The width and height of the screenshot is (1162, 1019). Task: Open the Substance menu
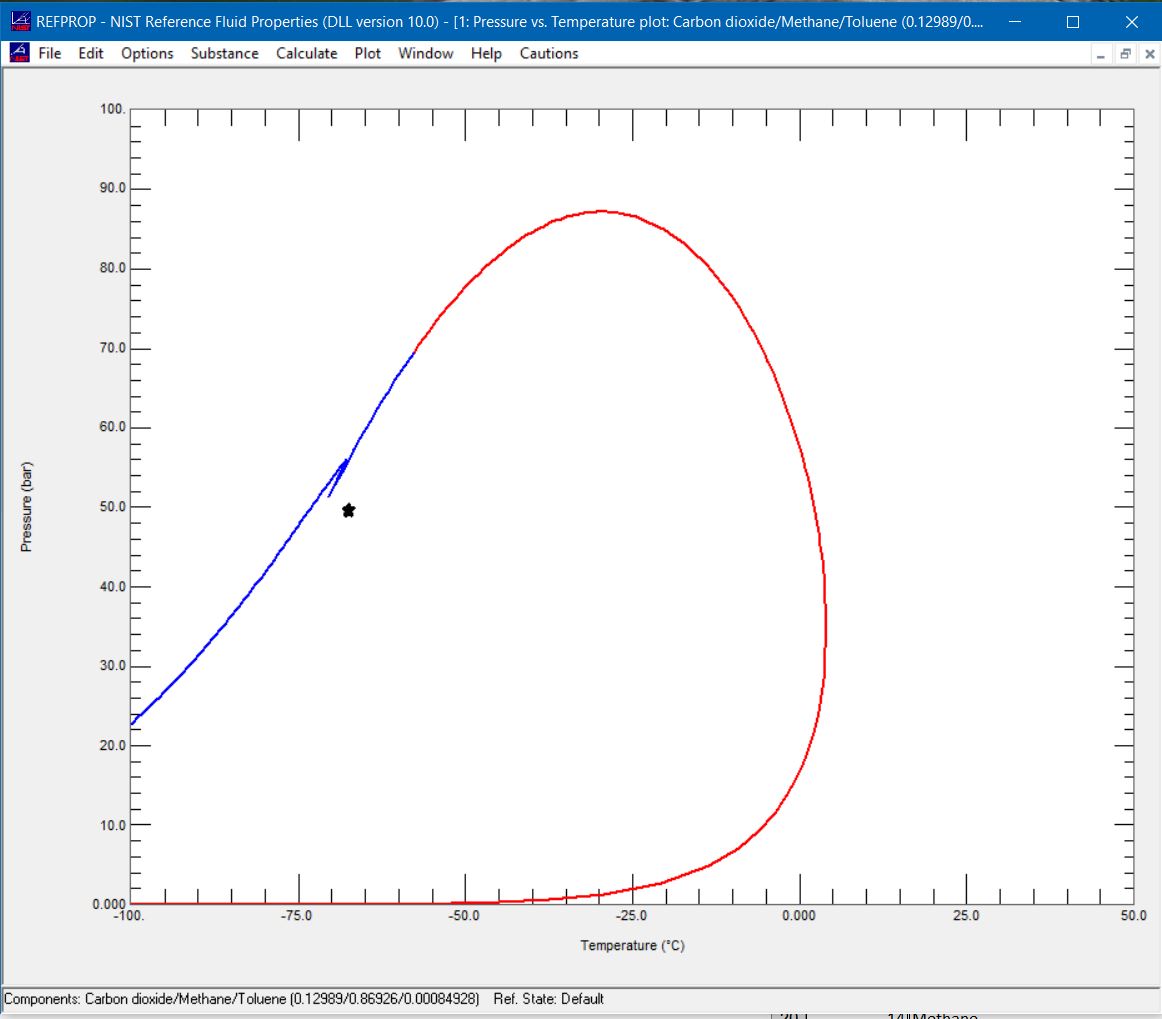(224, 53)
